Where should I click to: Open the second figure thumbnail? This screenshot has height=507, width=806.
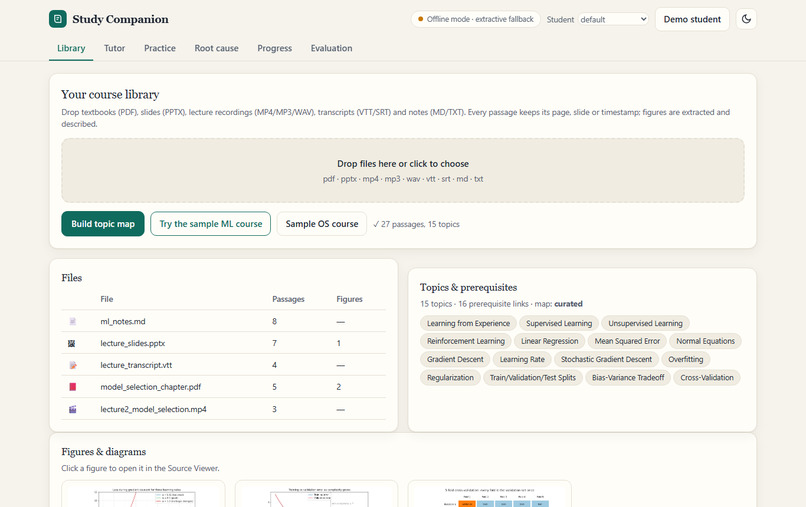pos(316,494)
